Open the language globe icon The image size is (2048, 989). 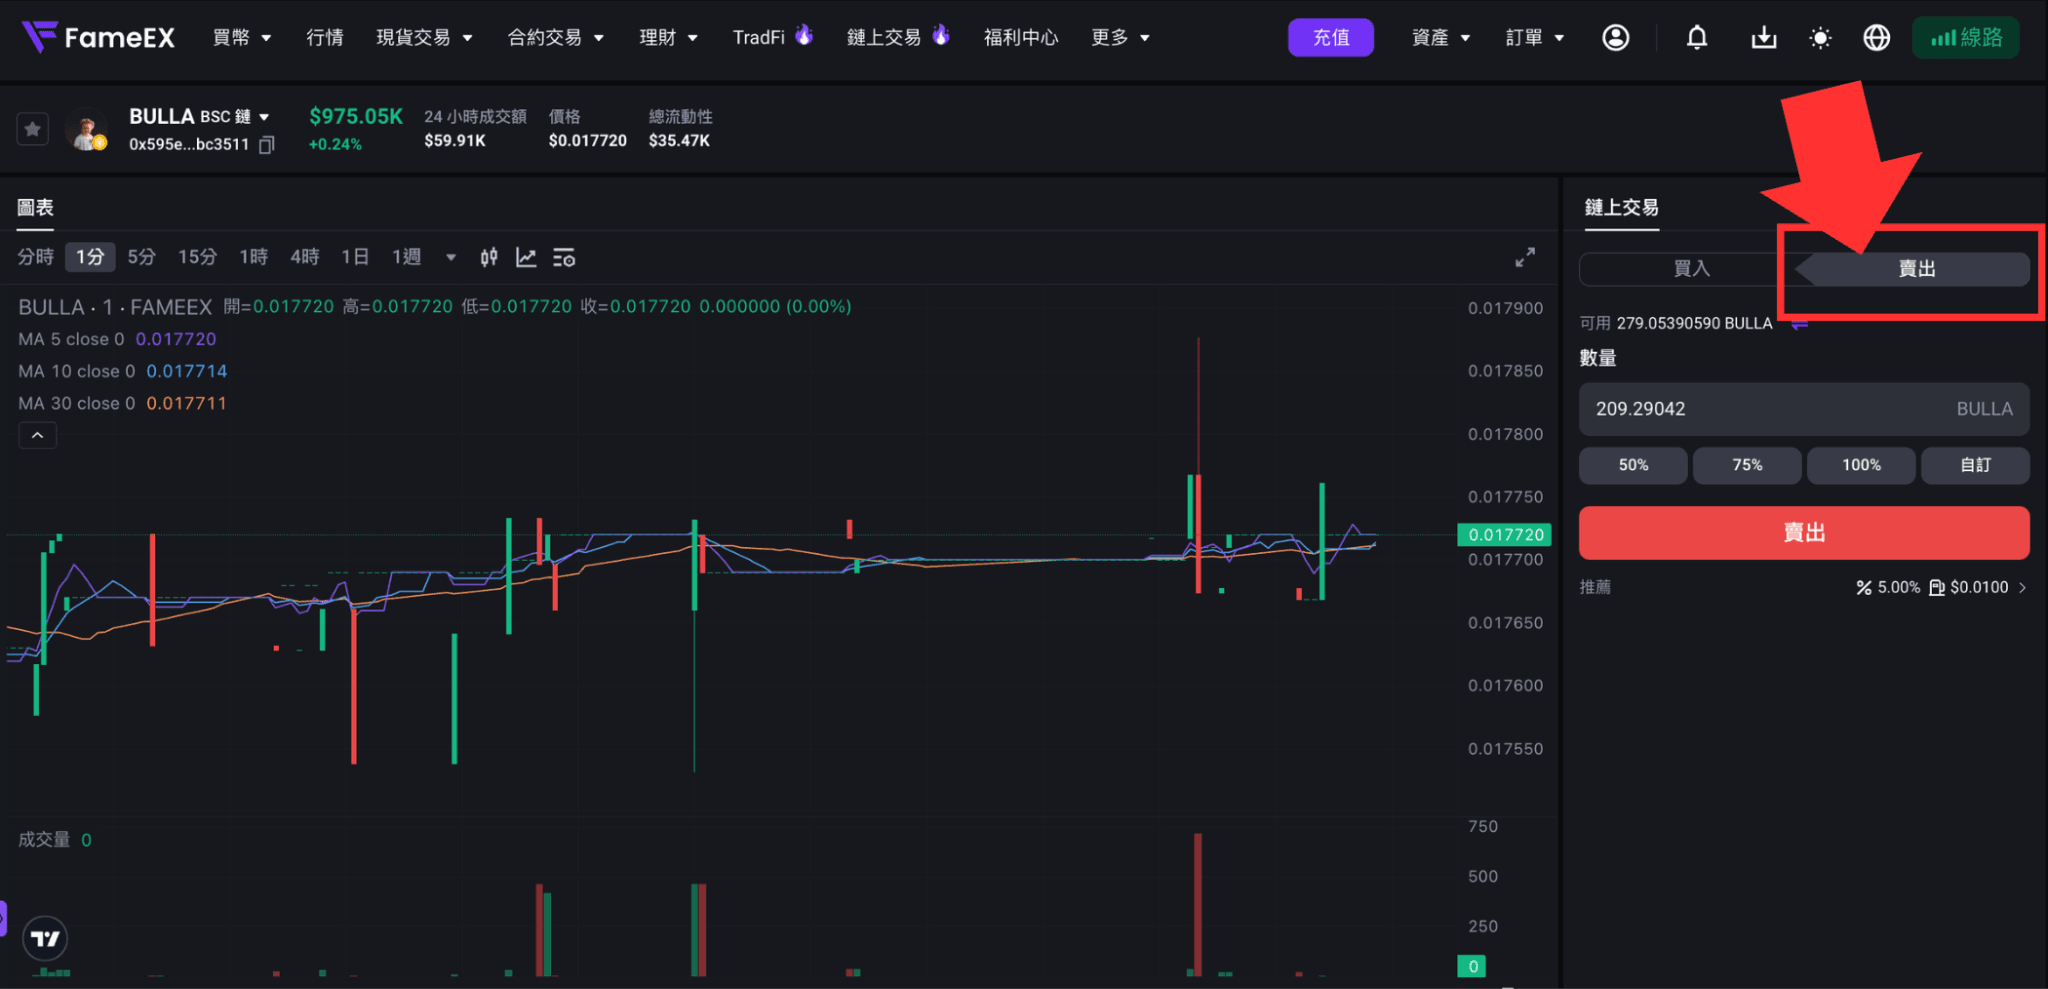1877,37
